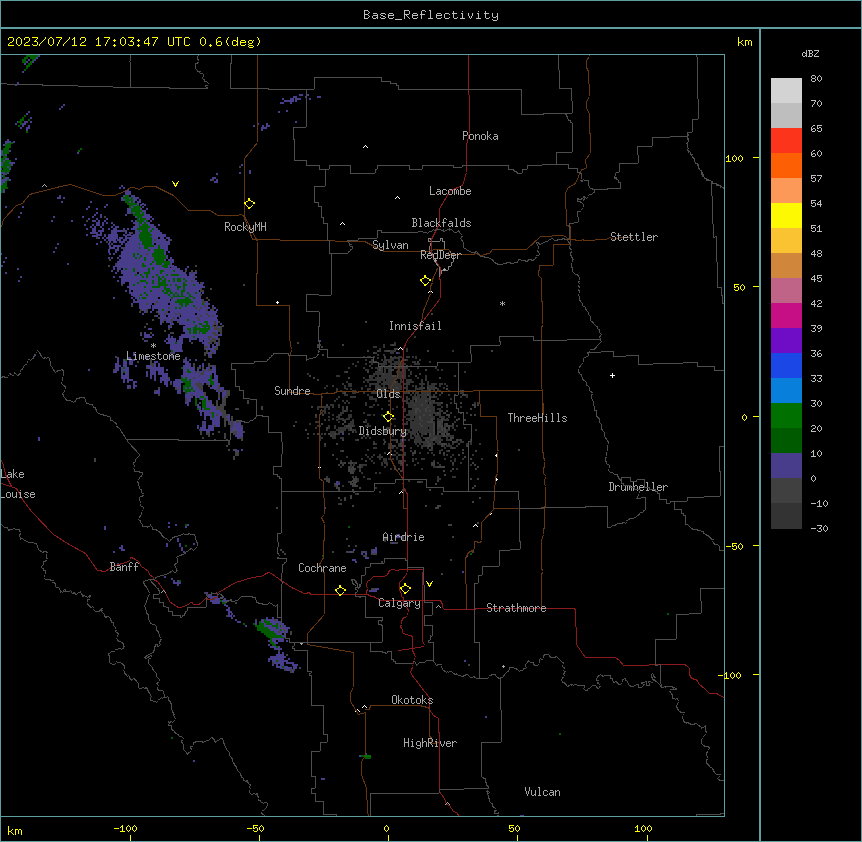Select the pink 45 dBZ legend swatch

pyautogui.click(x=786, y=290)
